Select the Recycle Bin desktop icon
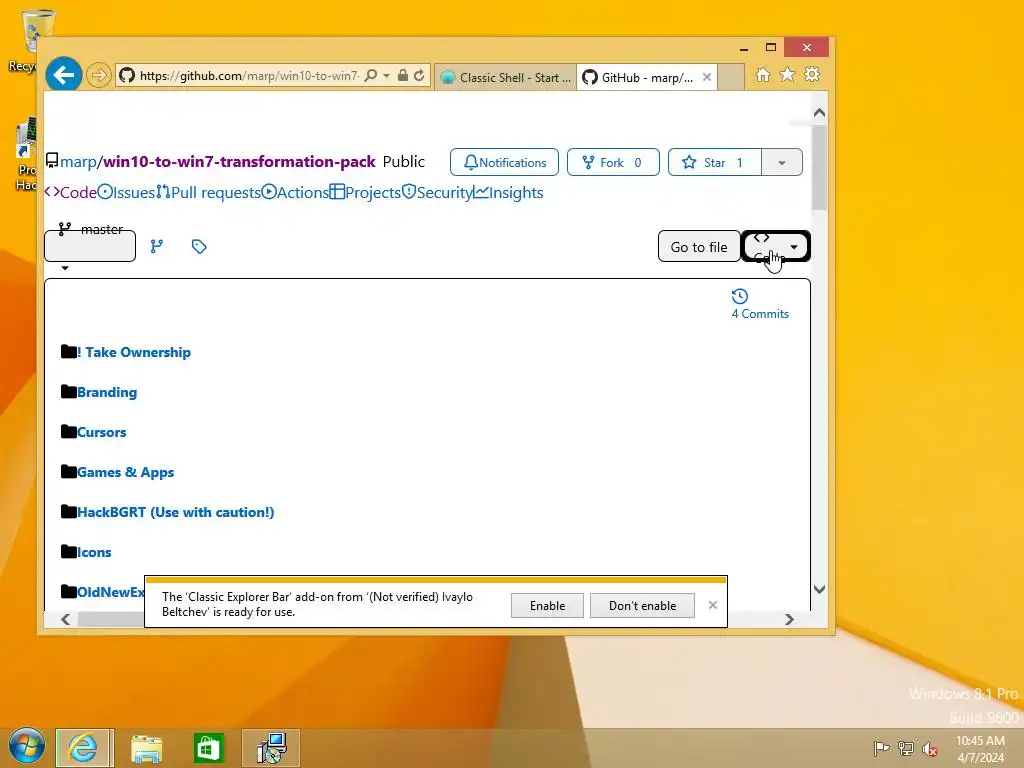1024x768 pixels. pos(24,40)
